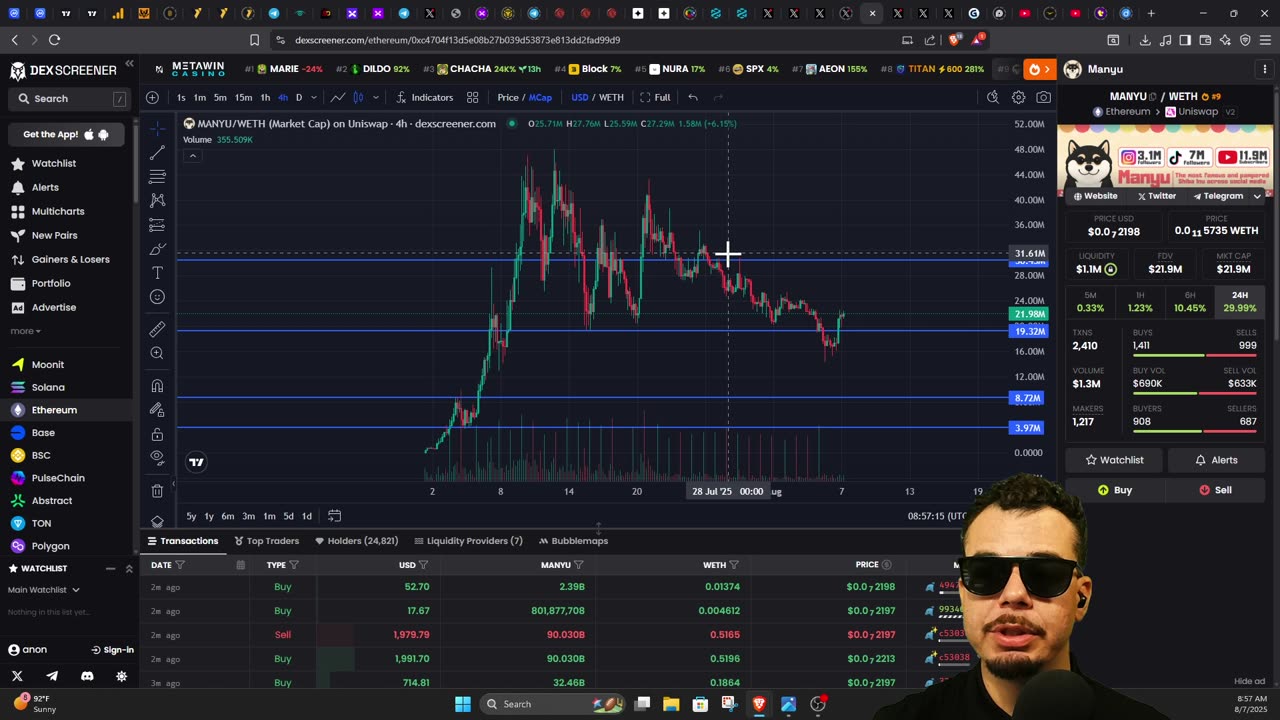Click the 19.32M price line label
This screenshot has height=720, width=1280.
coord(1028,331)
